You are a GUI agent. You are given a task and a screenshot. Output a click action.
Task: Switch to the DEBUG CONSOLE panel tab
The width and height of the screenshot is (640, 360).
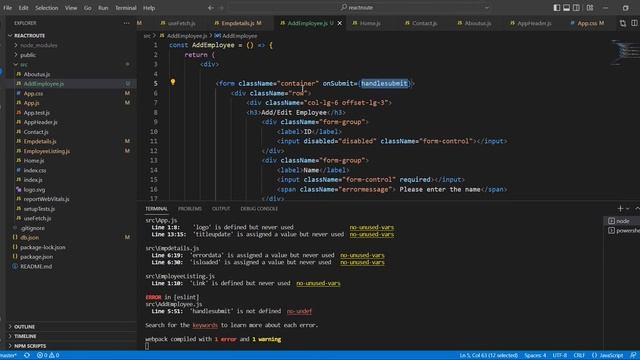coord(259,209)
